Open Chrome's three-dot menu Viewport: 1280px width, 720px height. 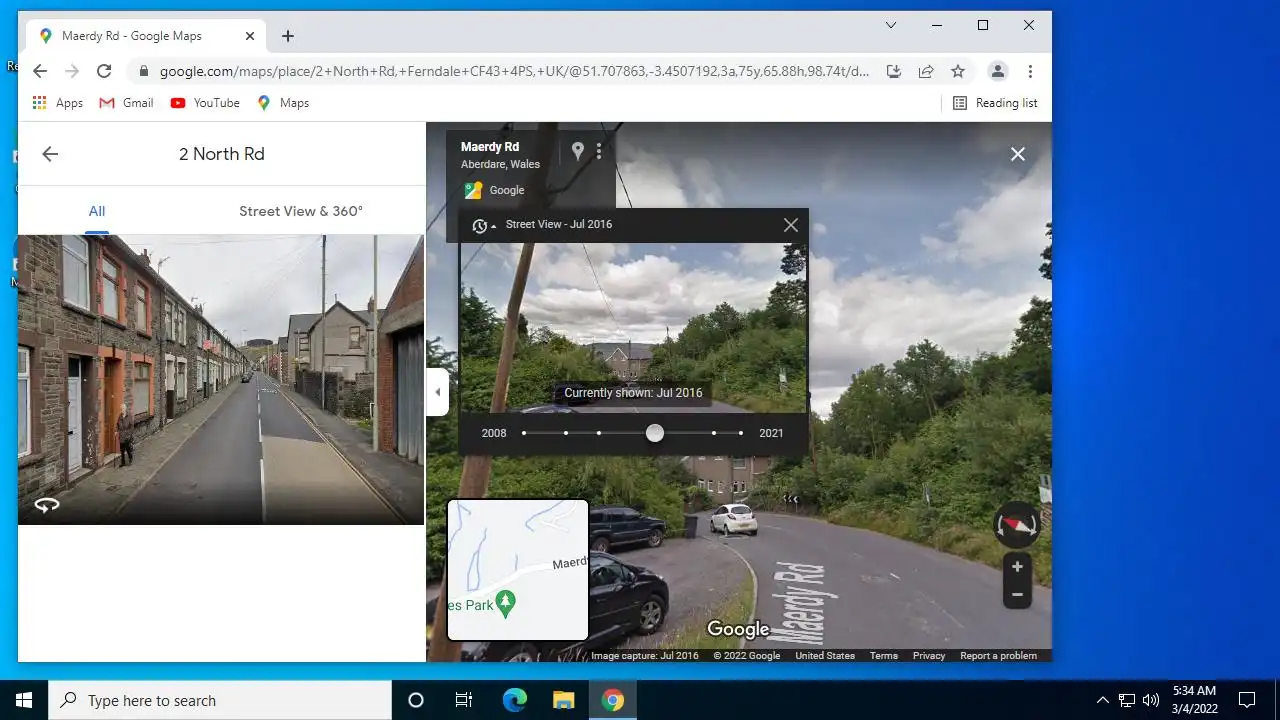[1030, 71]
